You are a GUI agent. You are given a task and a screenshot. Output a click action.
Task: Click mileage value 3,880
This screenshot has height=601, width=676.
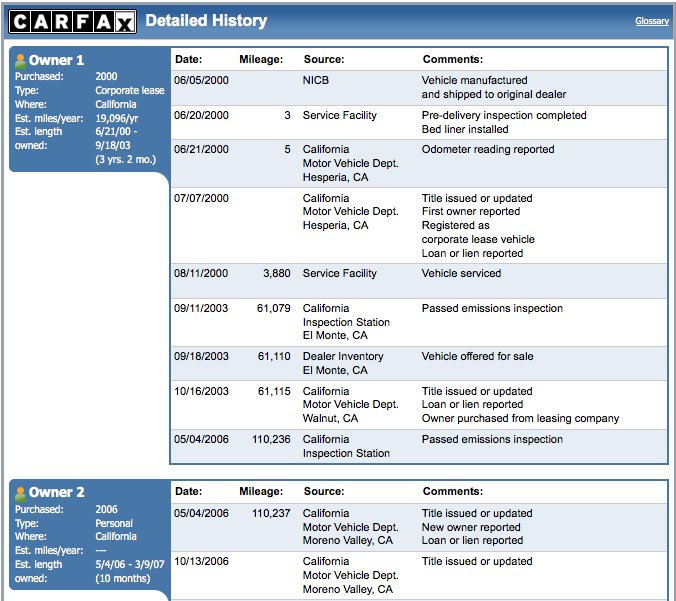click(x=277, y=273)
